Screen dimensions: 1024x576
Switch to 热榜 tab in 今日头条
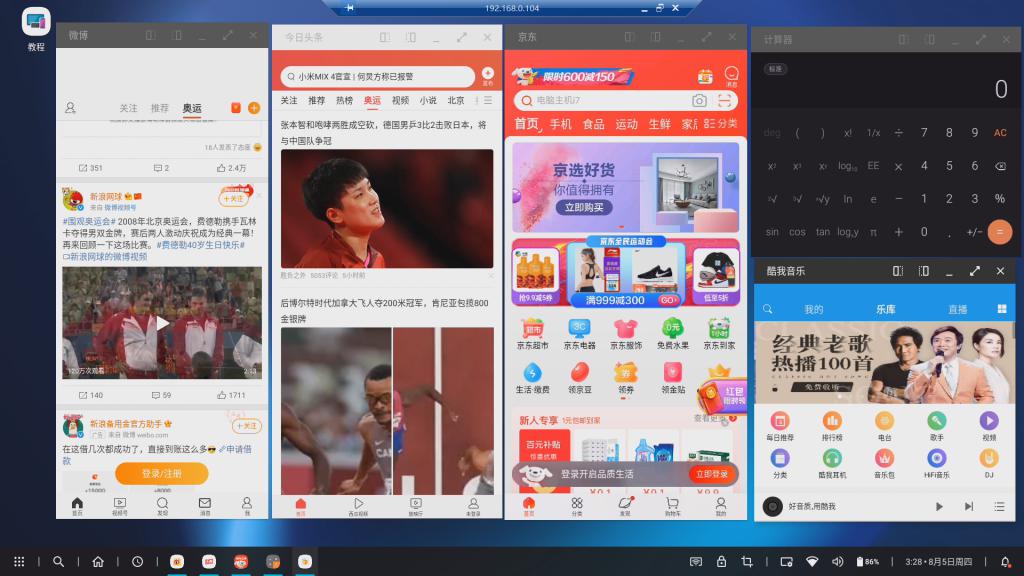[344, 101]
